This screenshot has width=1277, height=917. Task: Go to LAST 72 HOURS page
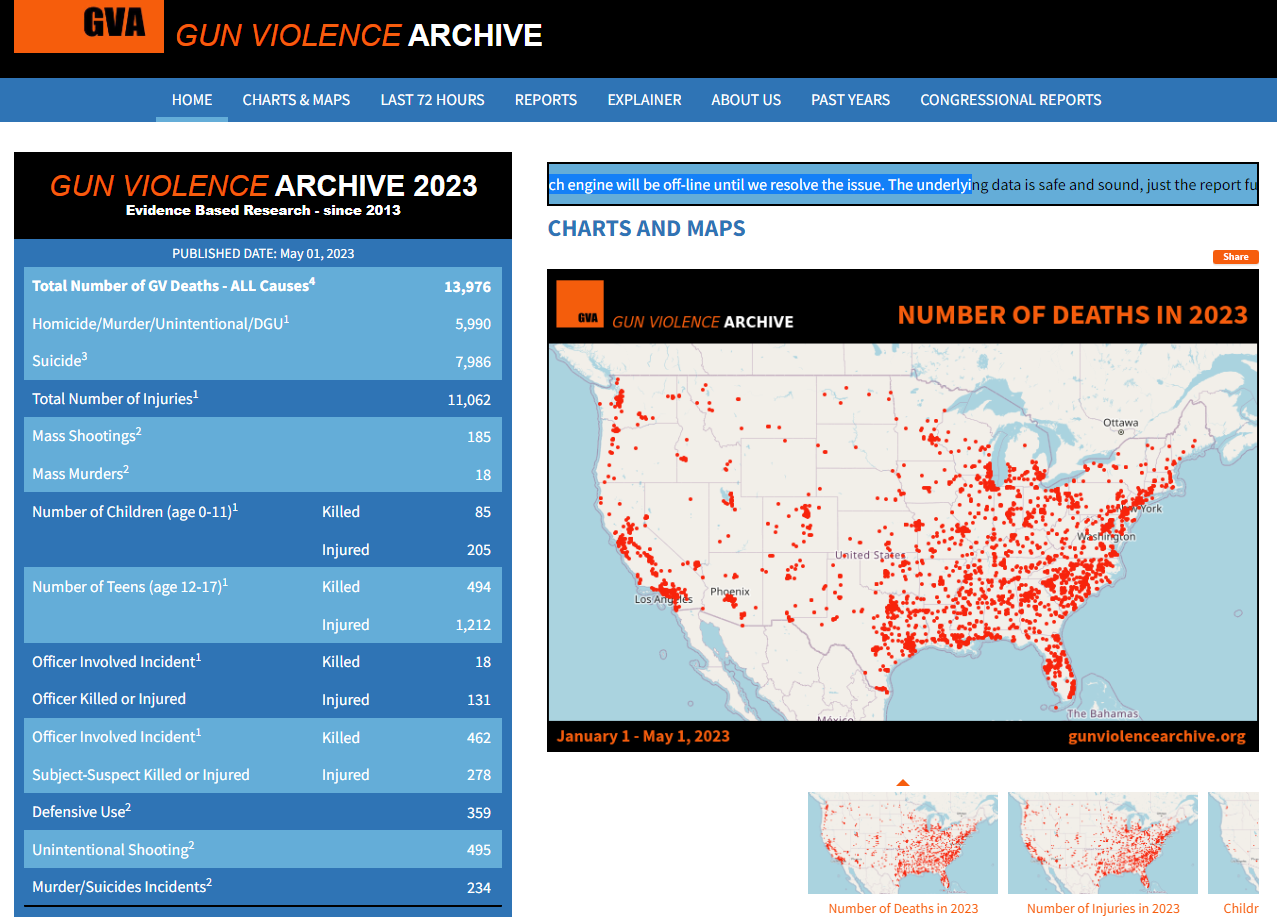(x=432, y=100)
